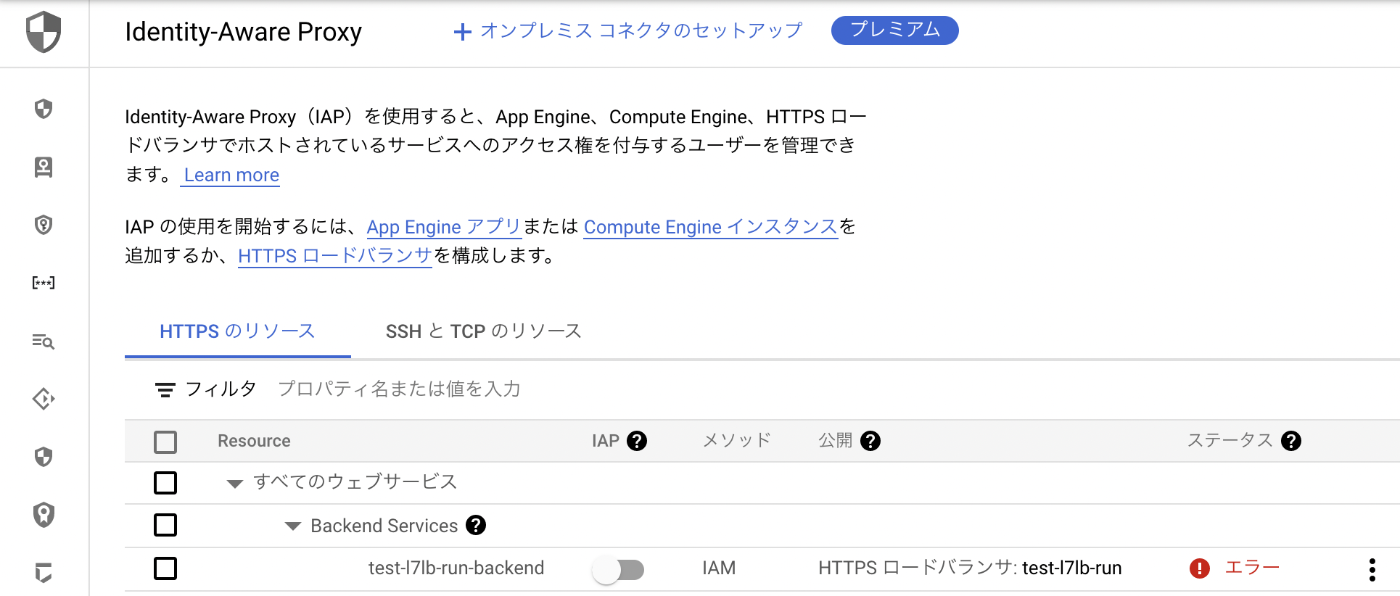Screen dimensions: 1400x596
Task: Open the Learn more link
Action: coord(232,175)
